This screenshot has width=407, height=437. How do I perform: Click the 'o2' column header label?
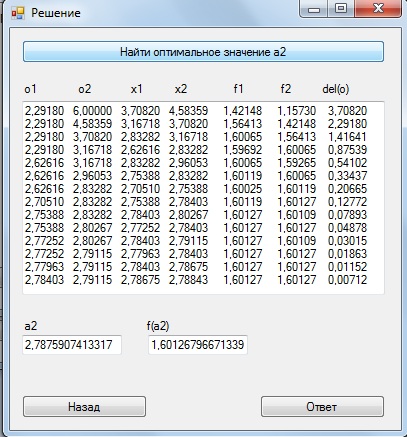tap(85, 89)
